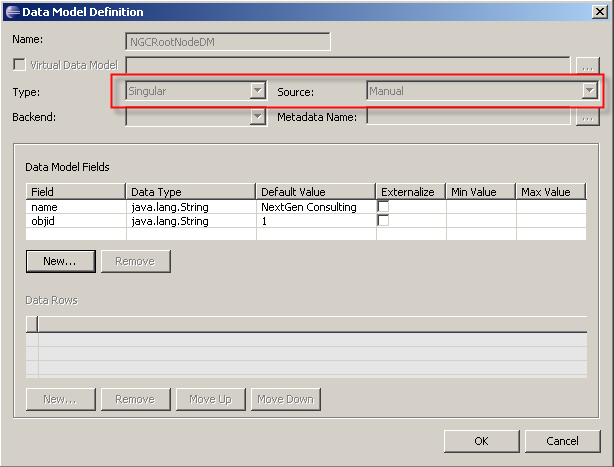The width and height of the screenshot is (614, 467).
Task: Open the Source dropdown showing Manual
Action: pos(589,91)
